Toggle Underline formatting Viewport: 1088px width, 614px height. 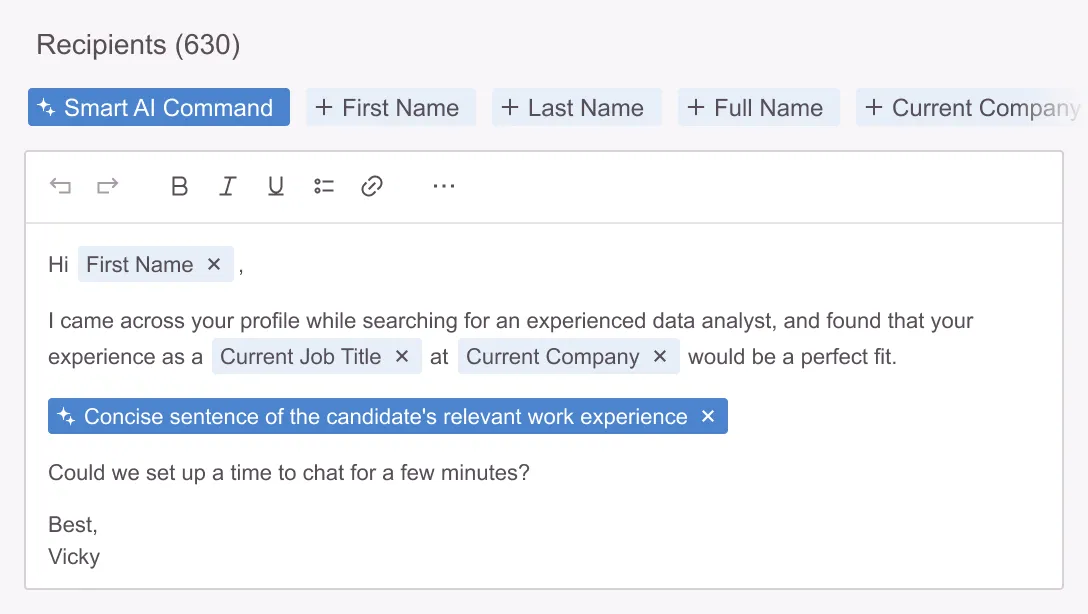tap(276, 186)
